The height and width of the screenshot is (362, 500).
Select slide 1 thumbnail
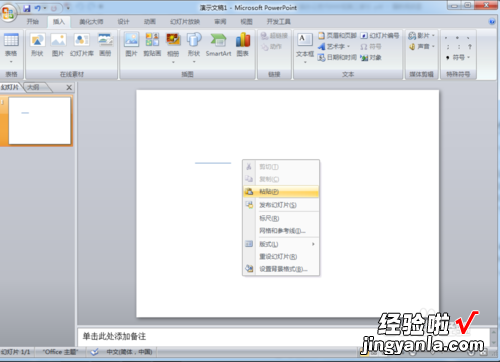tap(40, 121)
